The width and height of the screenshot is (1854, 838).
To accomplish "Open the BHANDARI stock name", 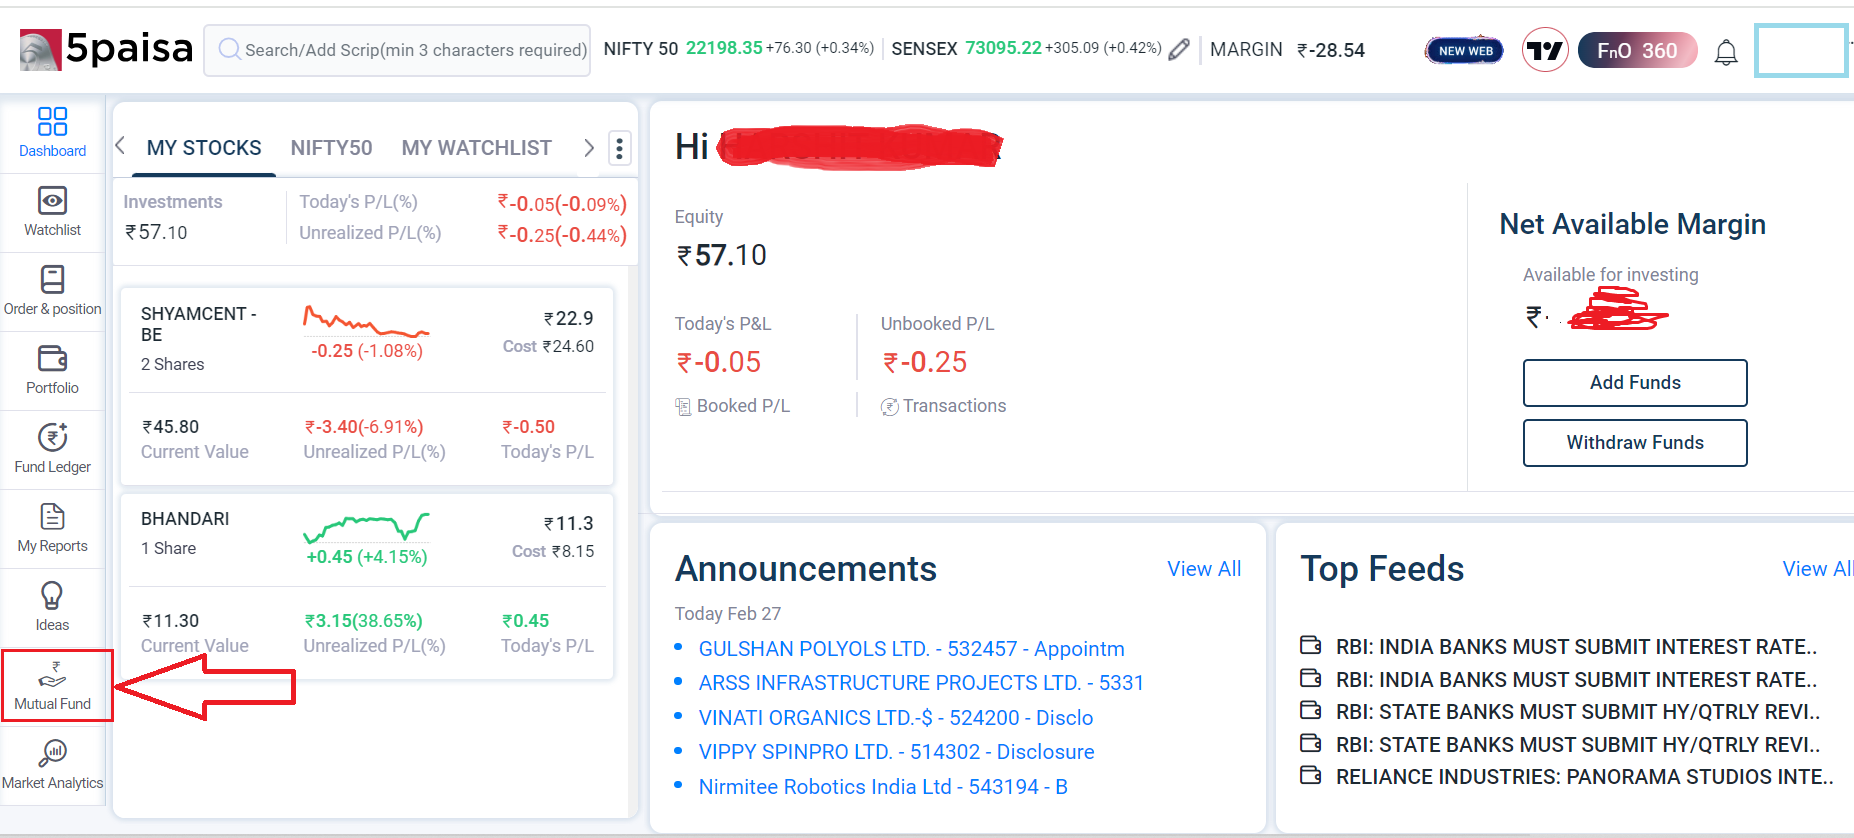I will [185, 519].
